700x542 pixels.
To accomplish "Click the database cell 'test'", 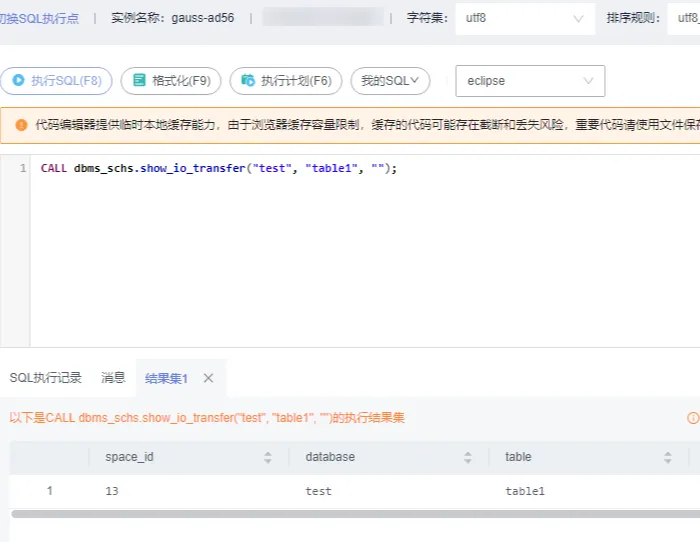I will tap(318, 491).
